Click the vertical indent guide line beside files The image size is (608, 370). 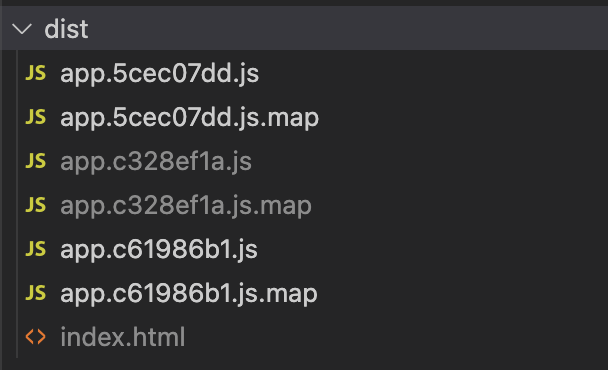tap(17, 204)
